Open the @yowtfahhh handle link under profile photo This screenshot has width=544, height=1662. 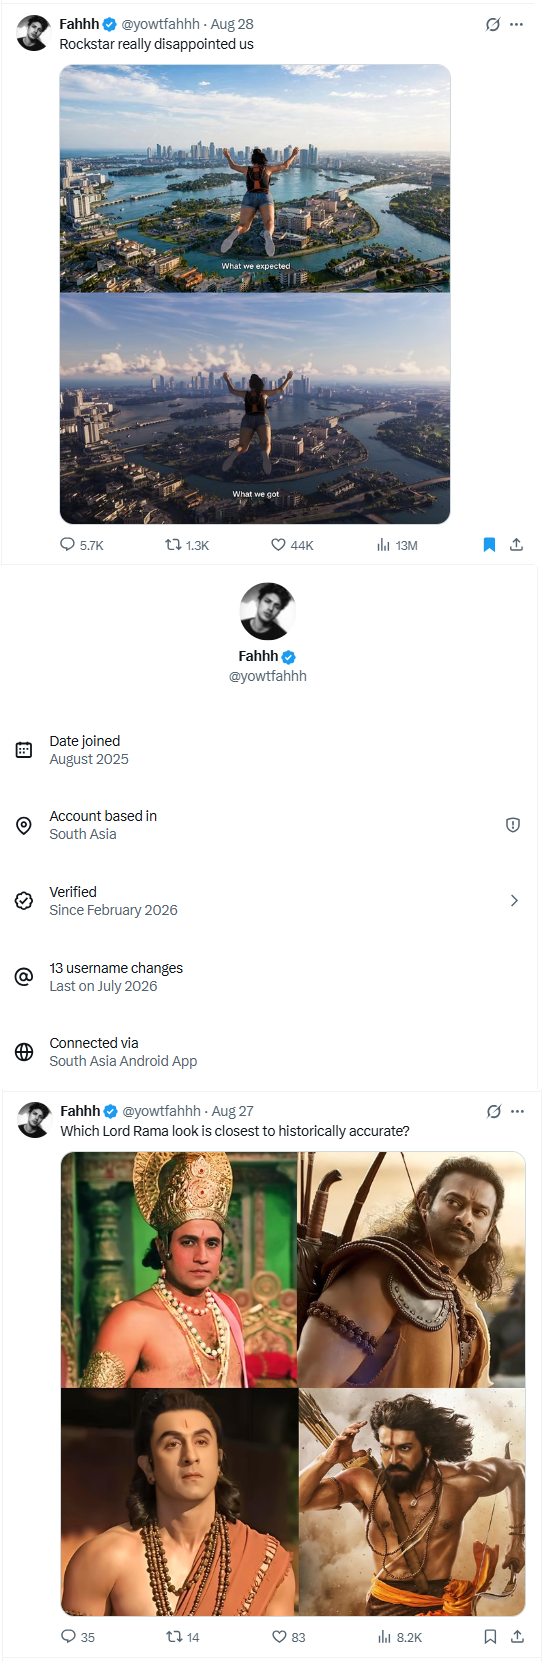pyautogui.click(x=268, y=676)
